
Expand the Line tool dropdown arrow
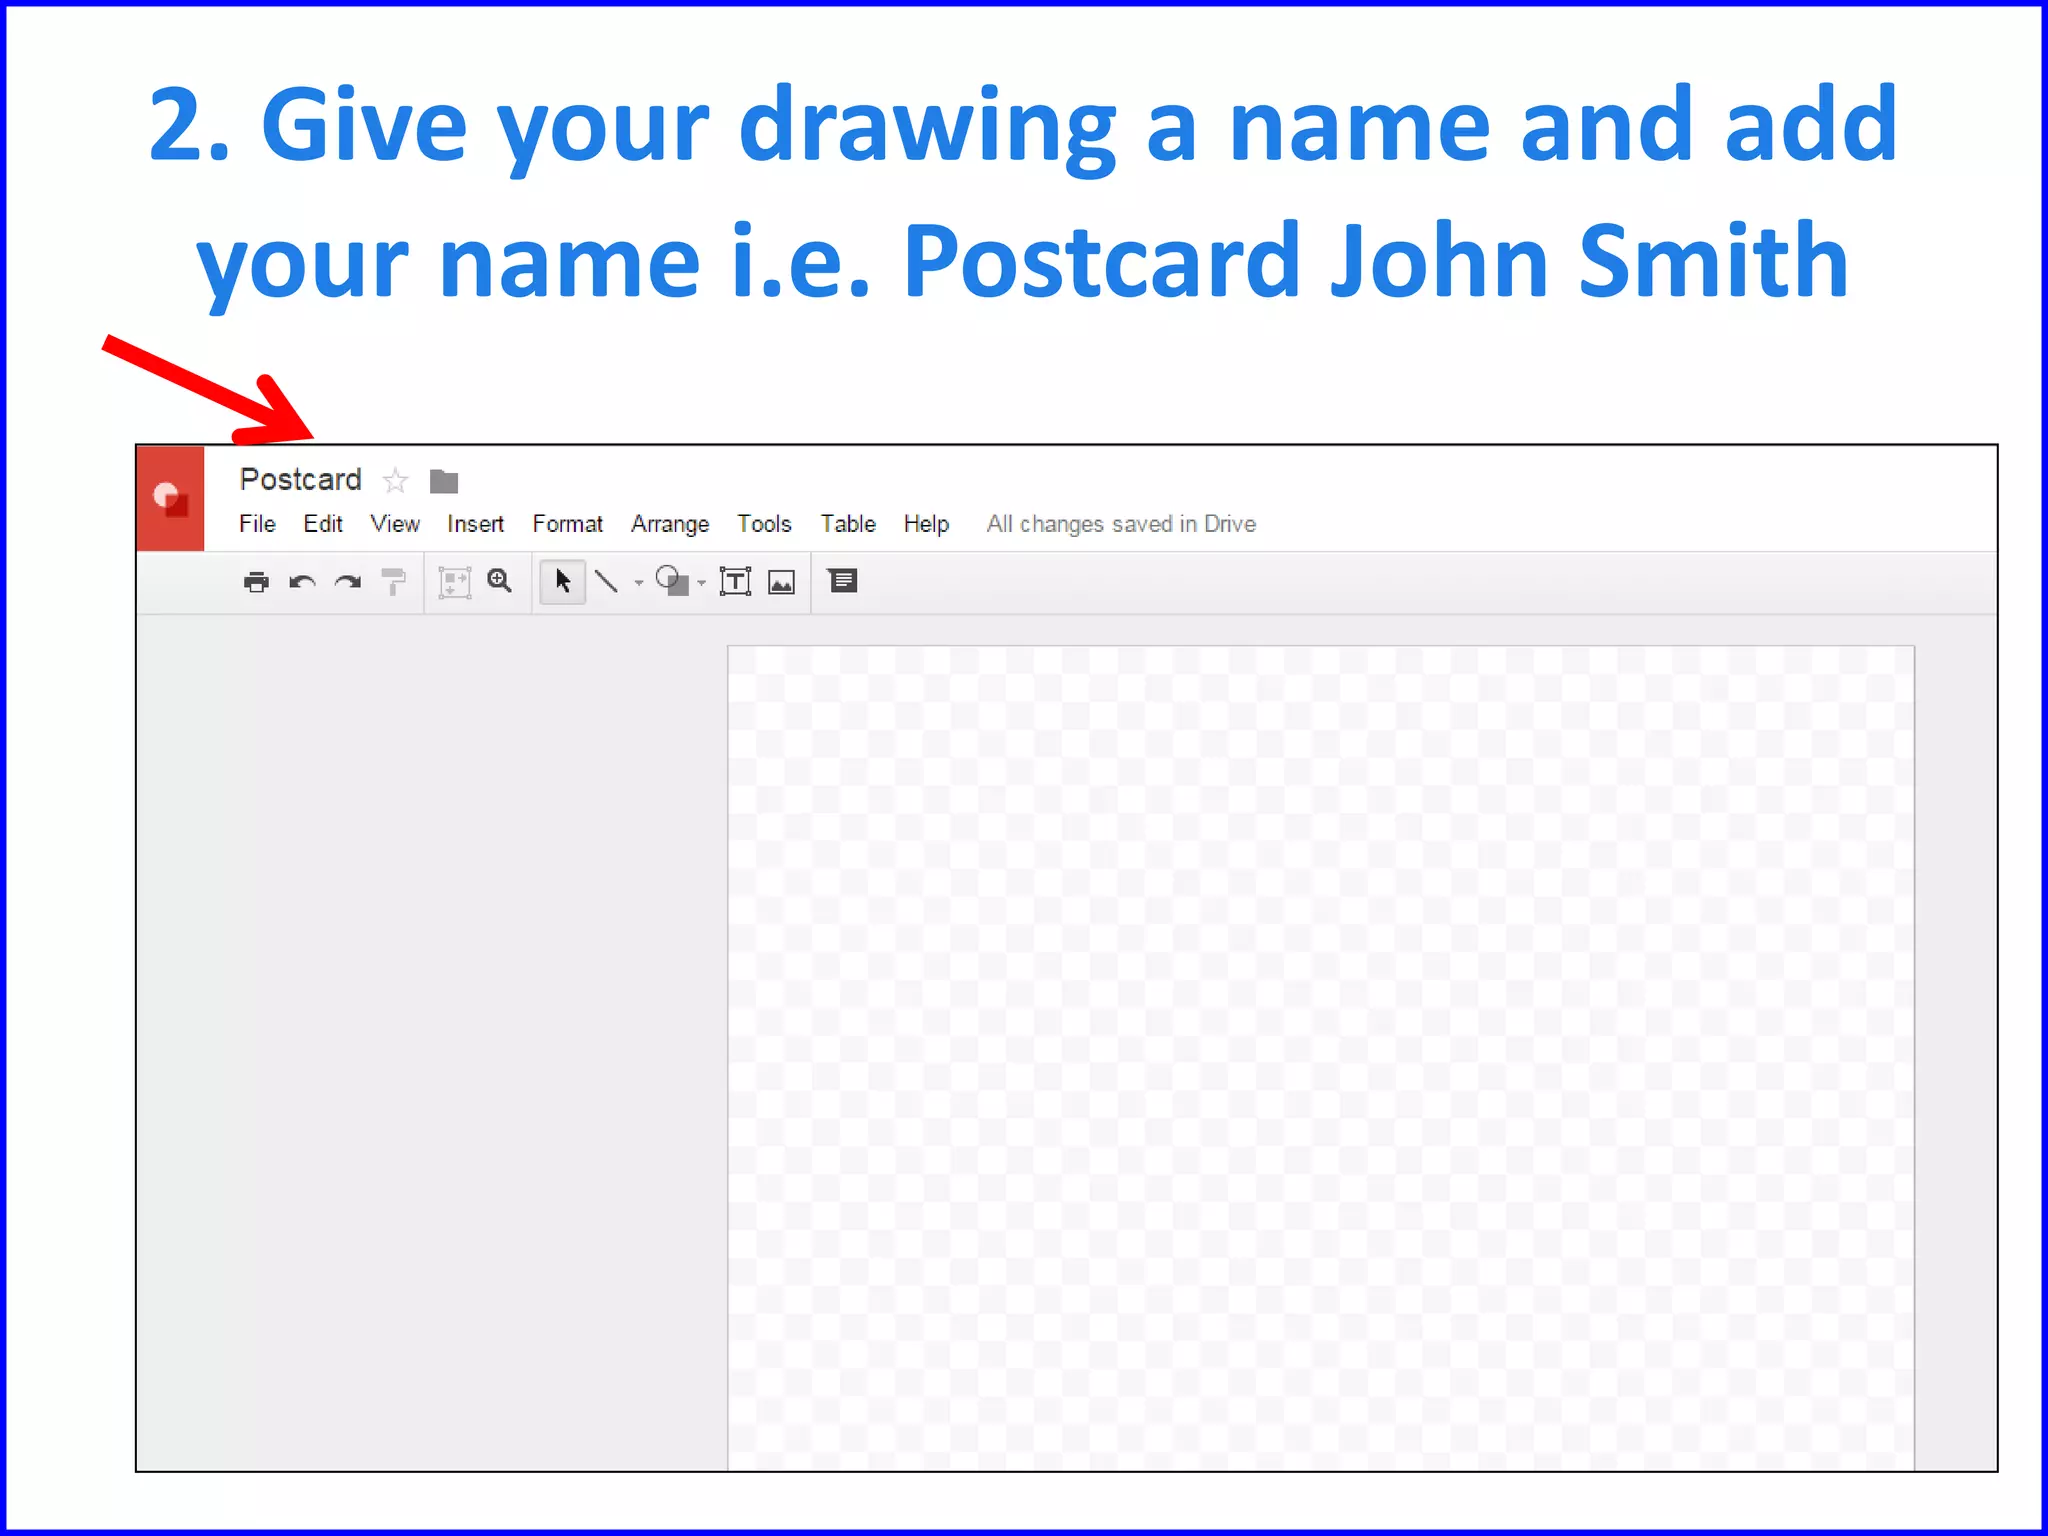638,583
